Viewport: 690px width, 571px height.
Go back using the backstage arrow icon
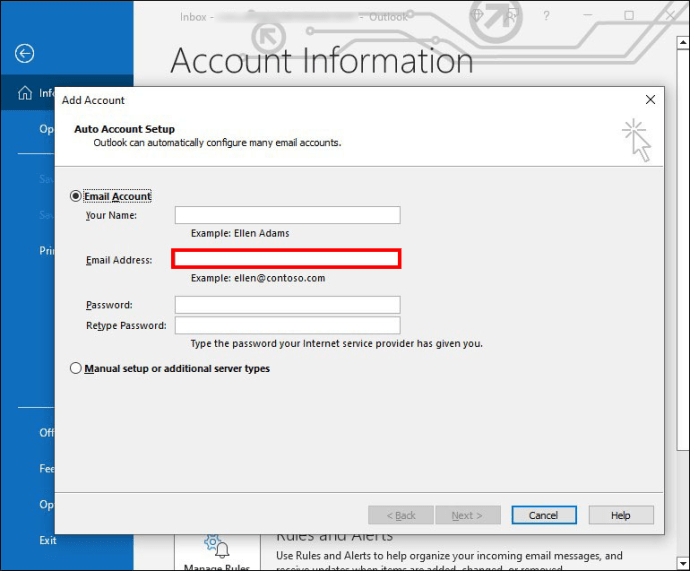(x=24, y=54)
